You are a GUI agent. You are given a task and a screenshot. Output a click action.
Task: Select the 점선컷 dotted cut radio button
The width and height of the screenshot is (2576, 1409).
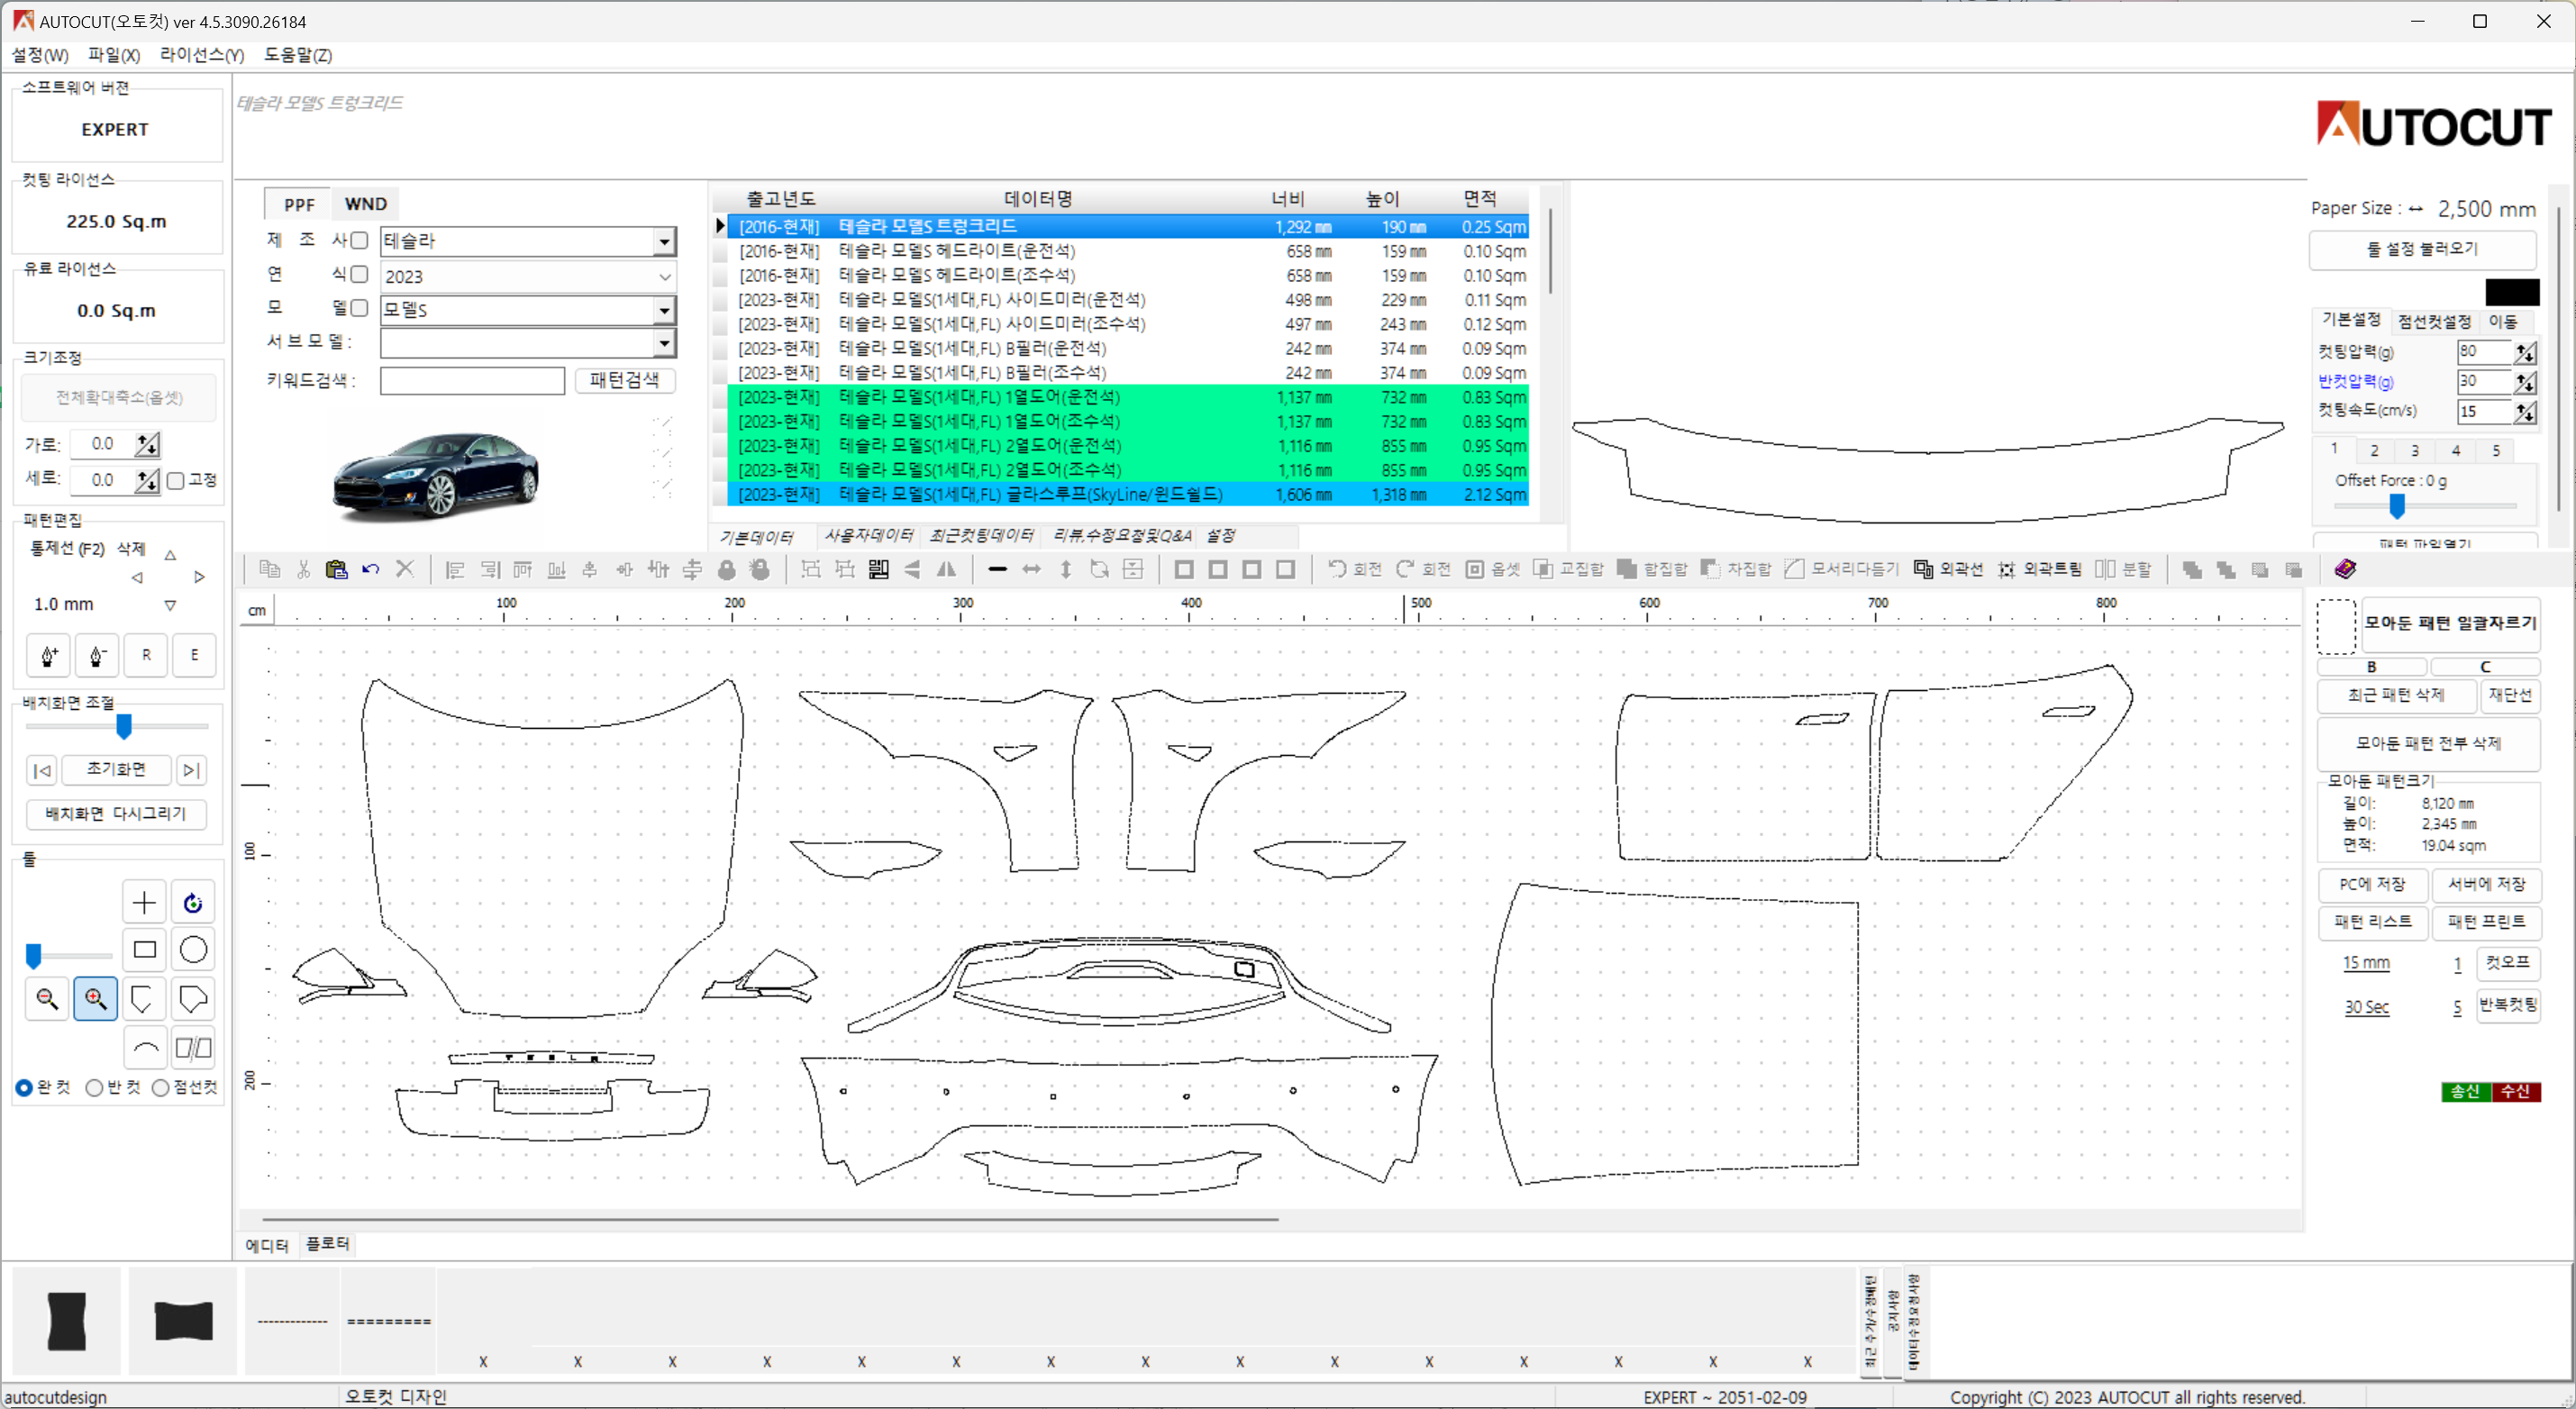tap(160, 1088)
